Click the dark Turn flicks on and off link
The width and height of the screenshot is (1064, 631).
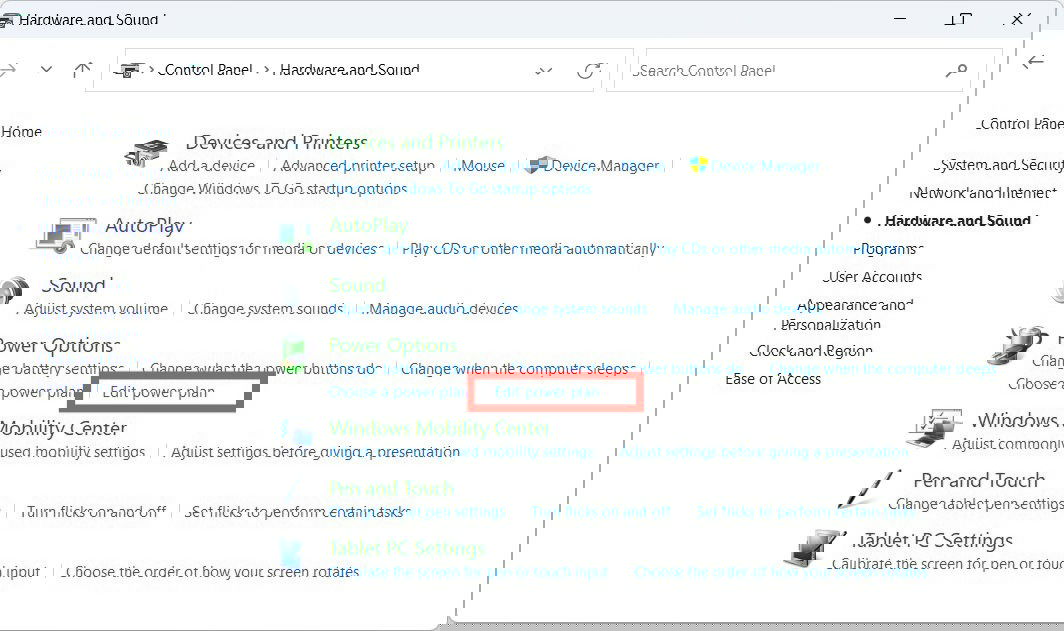click(x=94, y=512)
